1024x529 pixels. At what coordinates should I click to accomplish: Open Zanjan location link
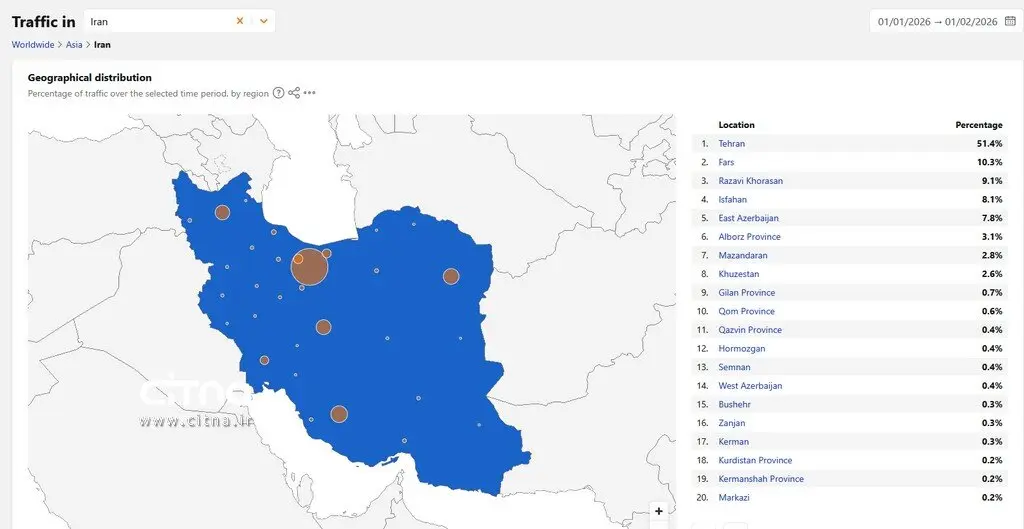tap(731, 423)
